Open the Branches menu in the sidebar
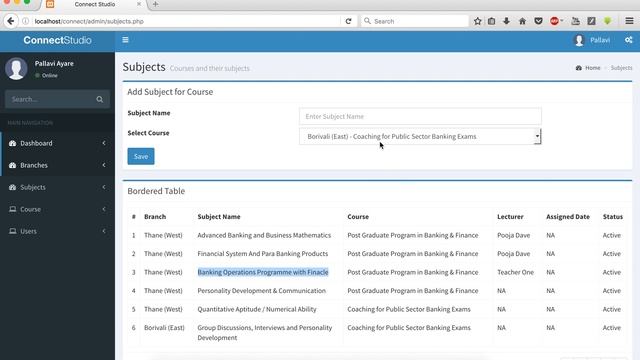The width and height of the screenshot is (640, 360). [57, 165]
